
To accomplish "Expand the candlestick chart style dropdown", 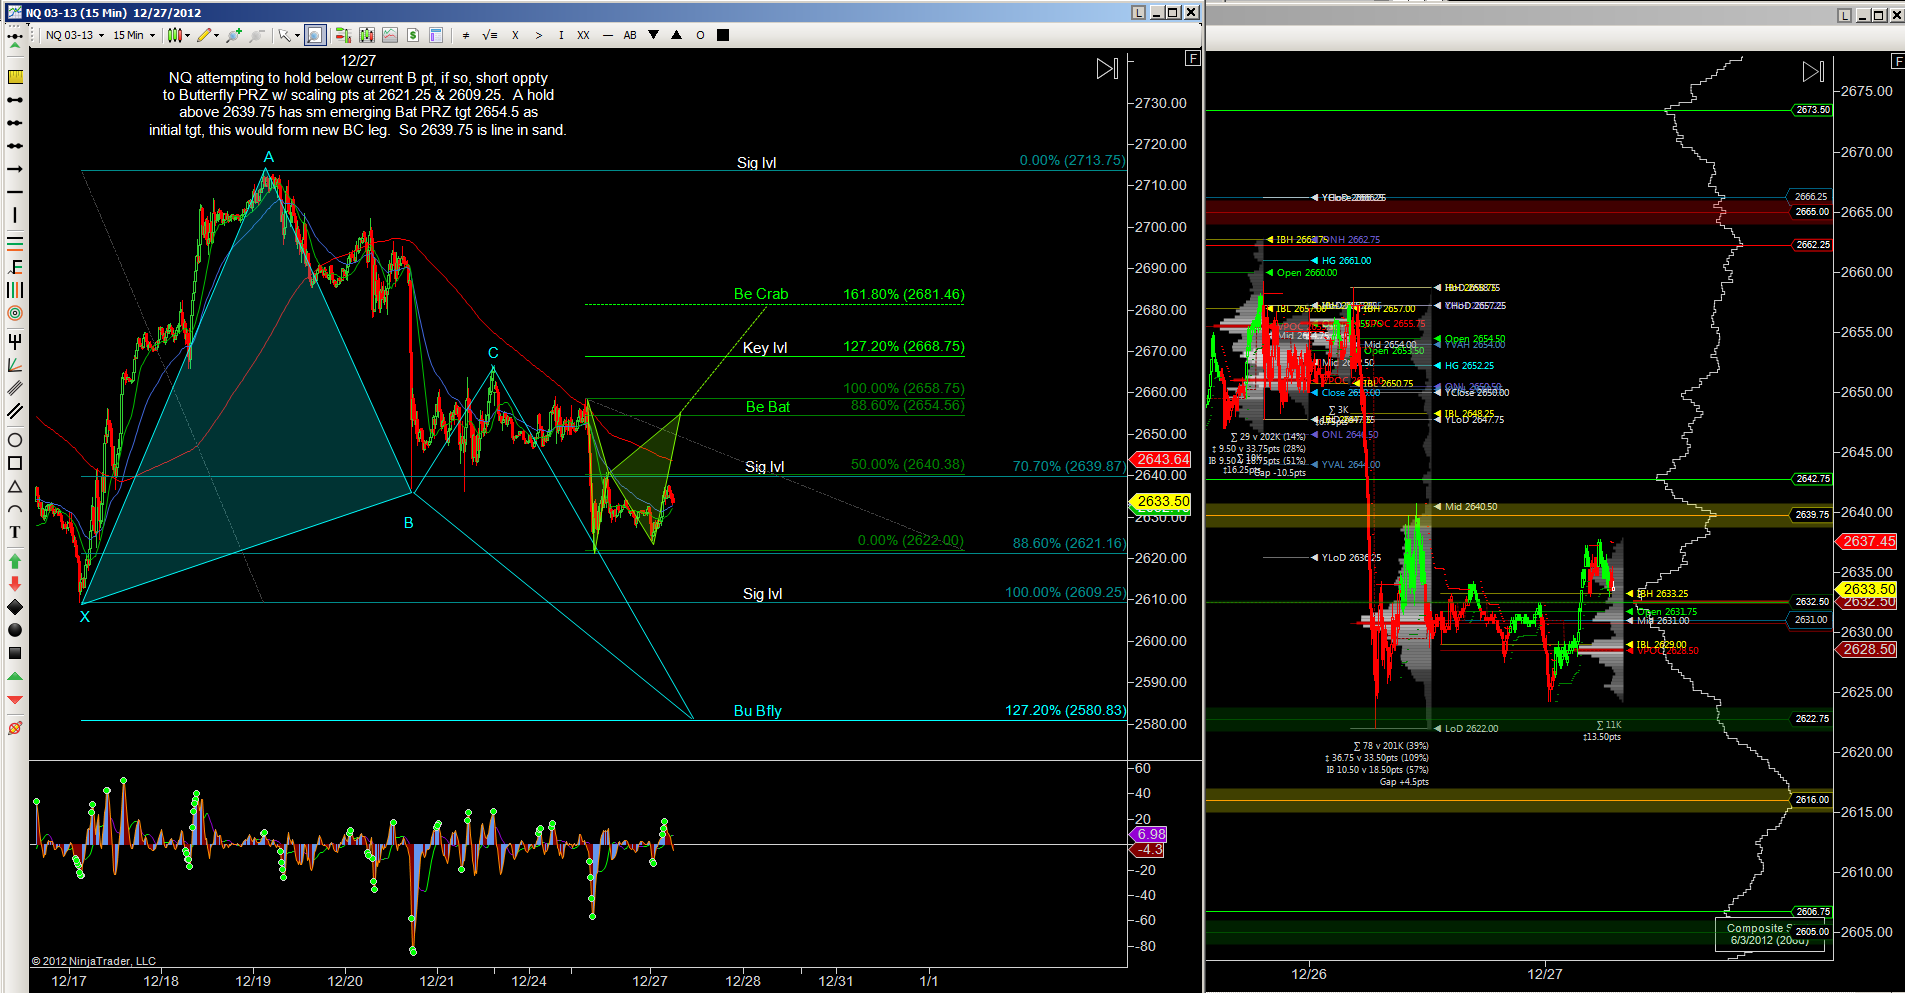I will point(179,35).
